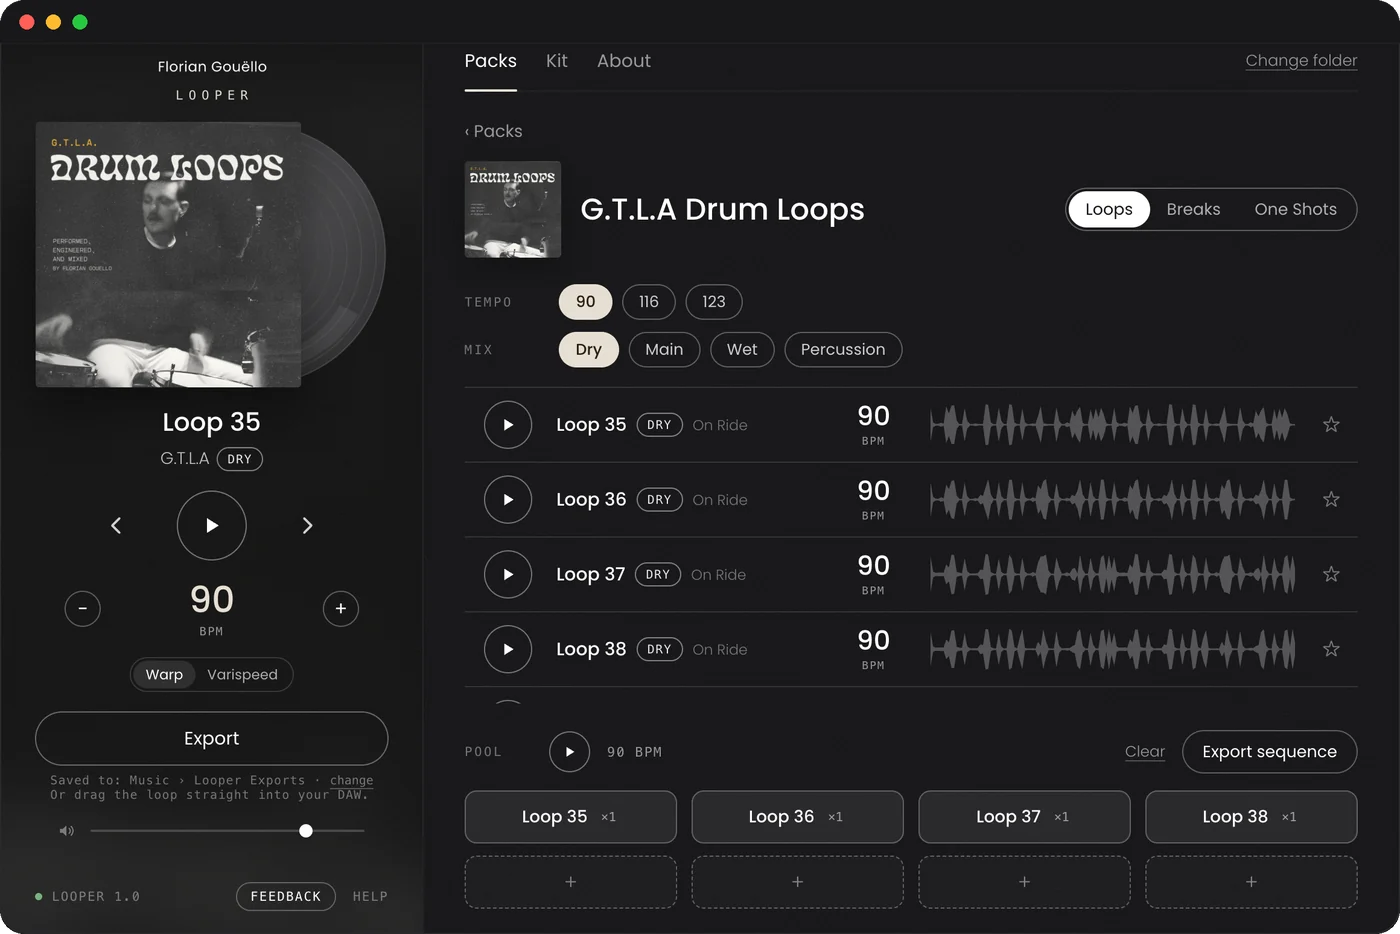Click the Loop 35 pool slot
This screenshot has height=934, width=1400.
[571, 817]
